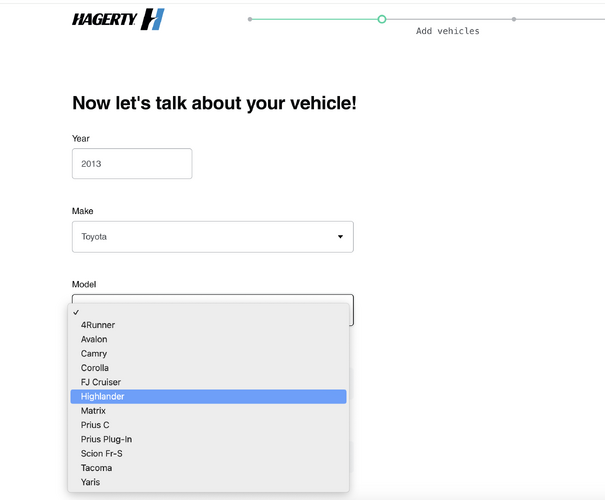Screen dimensions: 605x500
Task: Select Avalon from the model list
Action: [208, 339]
